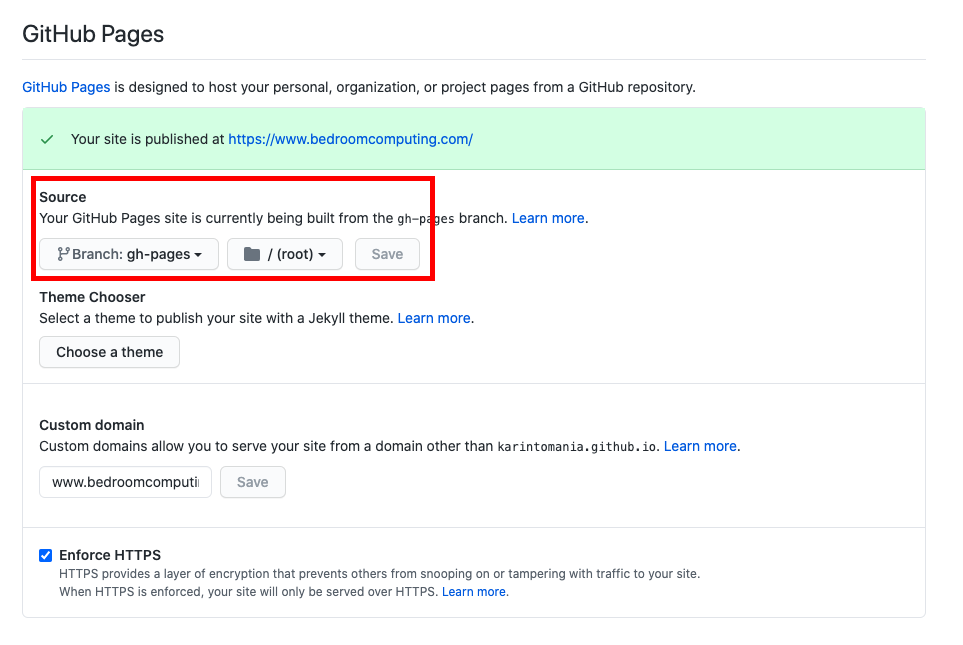This screenshot has height=645, width=963.
Task: Click the karintomania.github.io code text
Action: (x=577, y=447)
